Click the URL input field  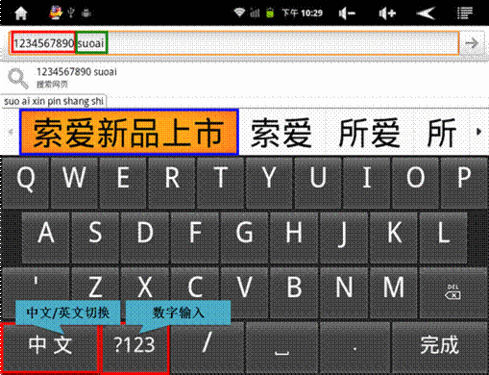[x=234, y=43]
